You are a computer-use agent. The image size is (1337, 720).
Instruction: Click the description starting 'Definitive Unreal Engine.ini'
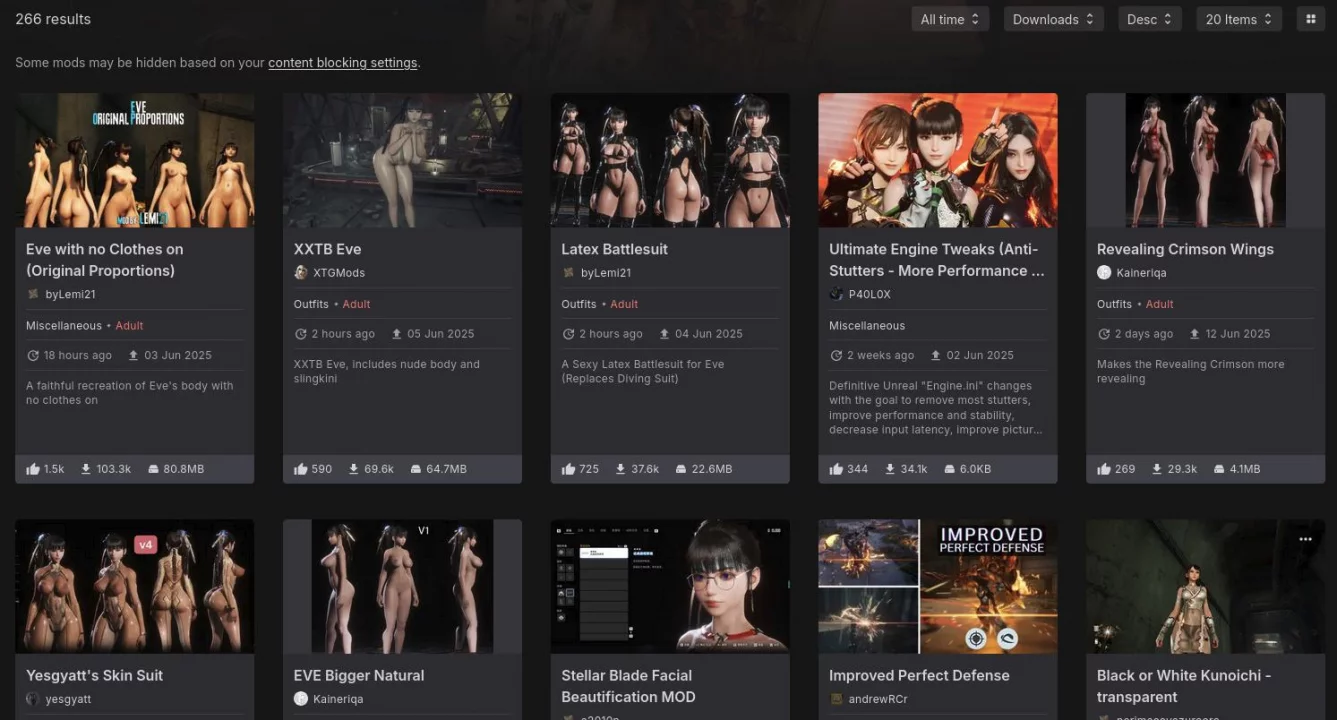pyautogui.click(x=936, y=408)
